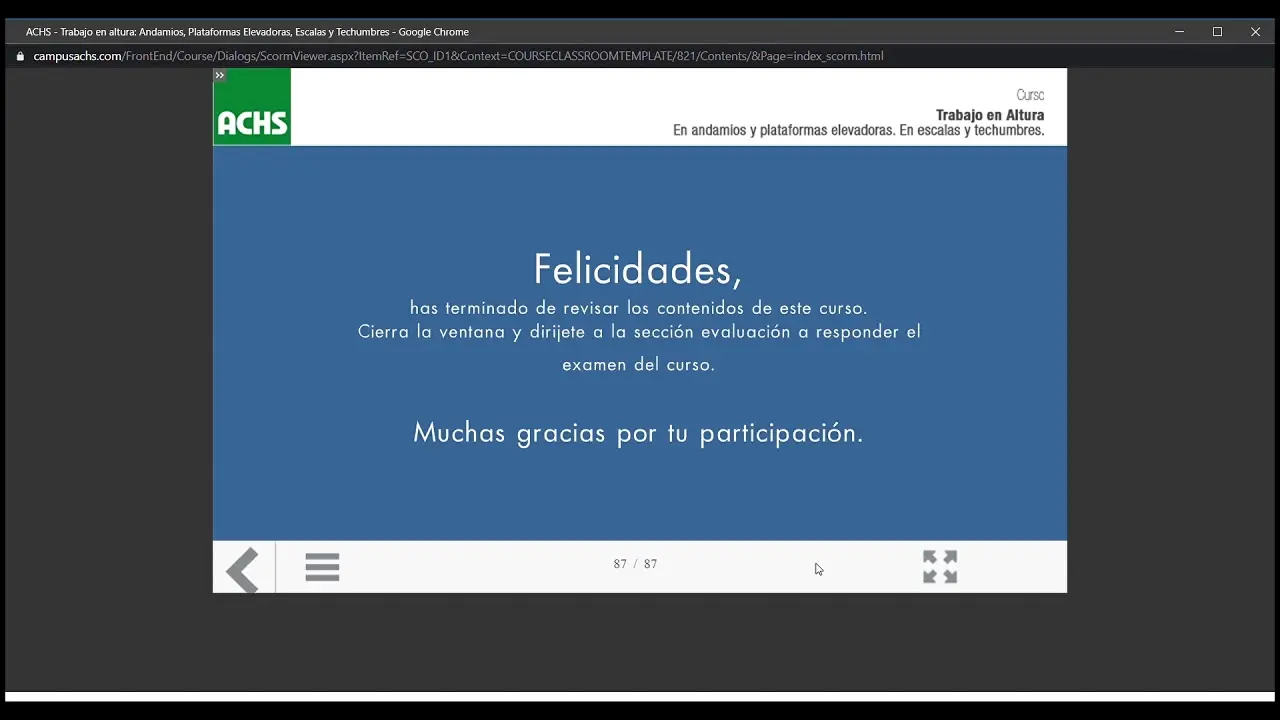Screen dimensions: 1280x720
Task: Expand the side panel with double-chevron icon
Action: (220, 75)
